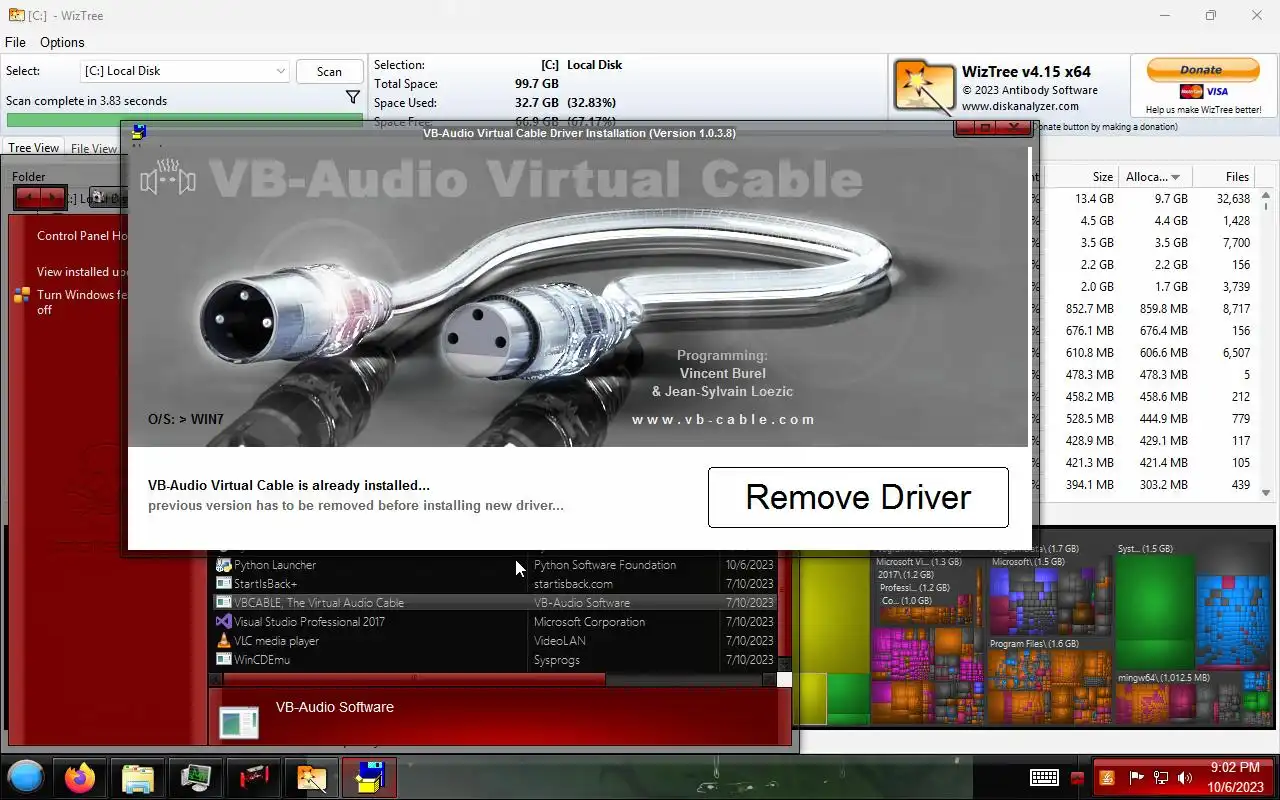Open the drive selection dropdown in WizTree
Image resolution: width=1280 pixels, height=800 pixels.
[185, 71]
